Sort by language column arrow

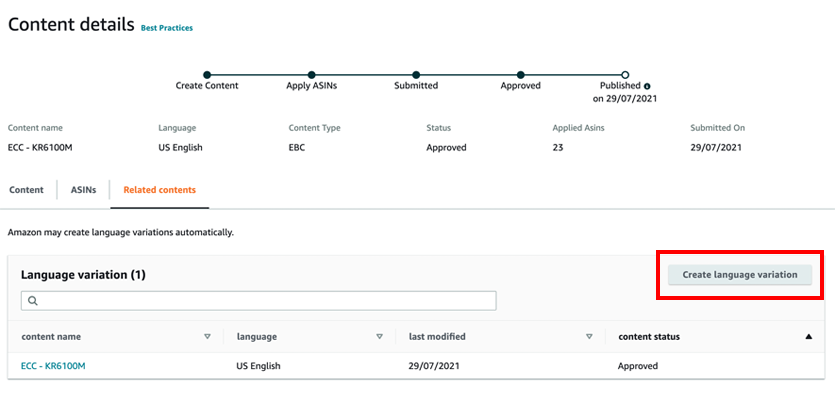379,337
